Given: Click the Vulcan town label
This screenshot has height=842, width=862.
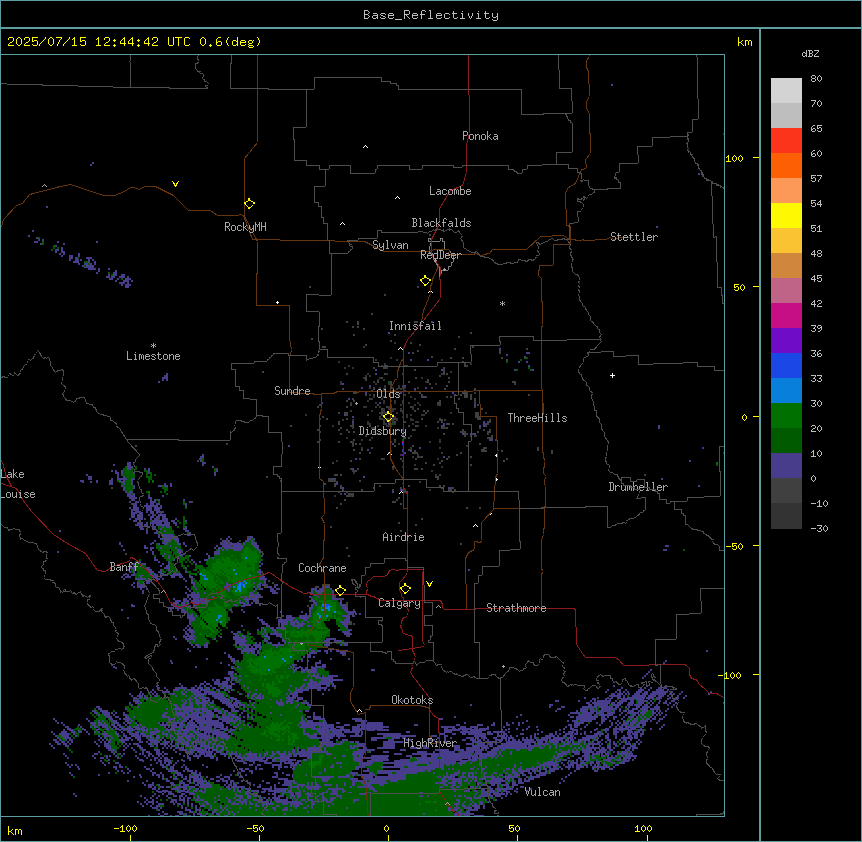Looking at the screenshot, I should pyautogui.click(x=542, y=792).
